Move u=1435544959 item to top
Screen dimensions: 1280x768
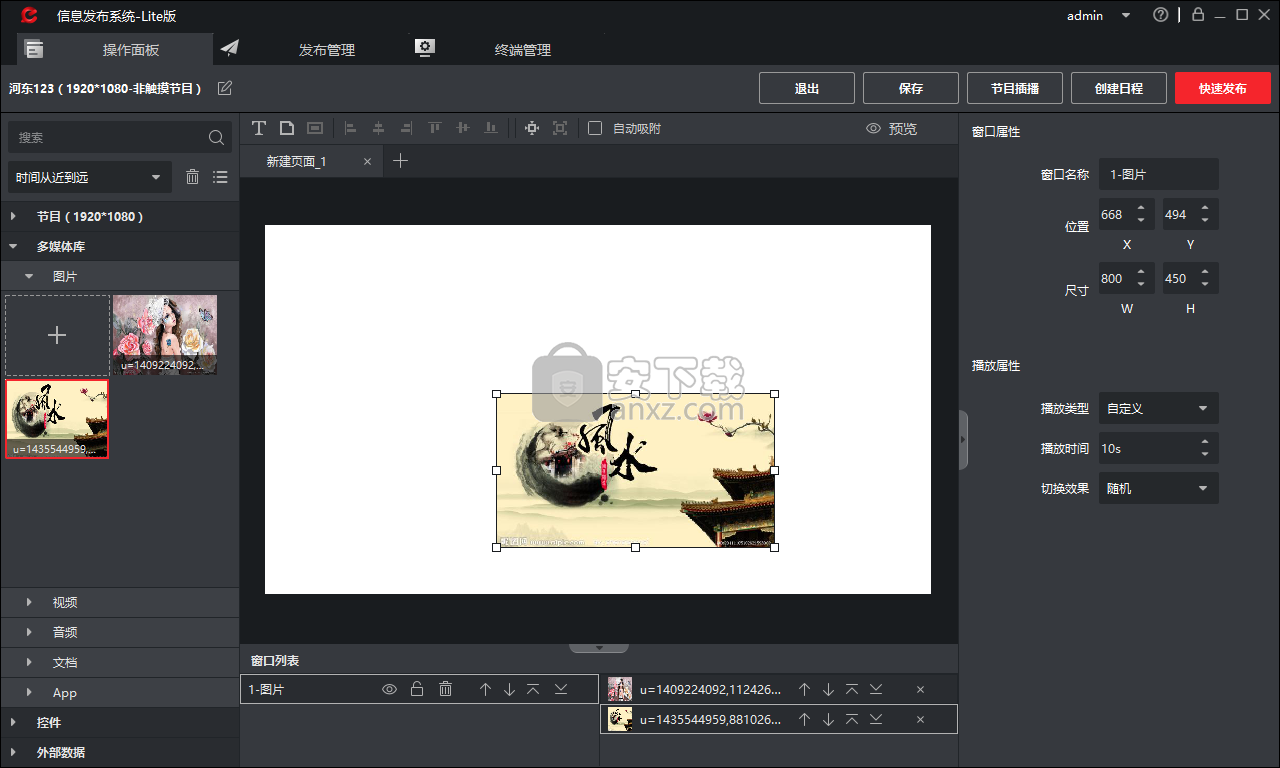coord(852,719)
